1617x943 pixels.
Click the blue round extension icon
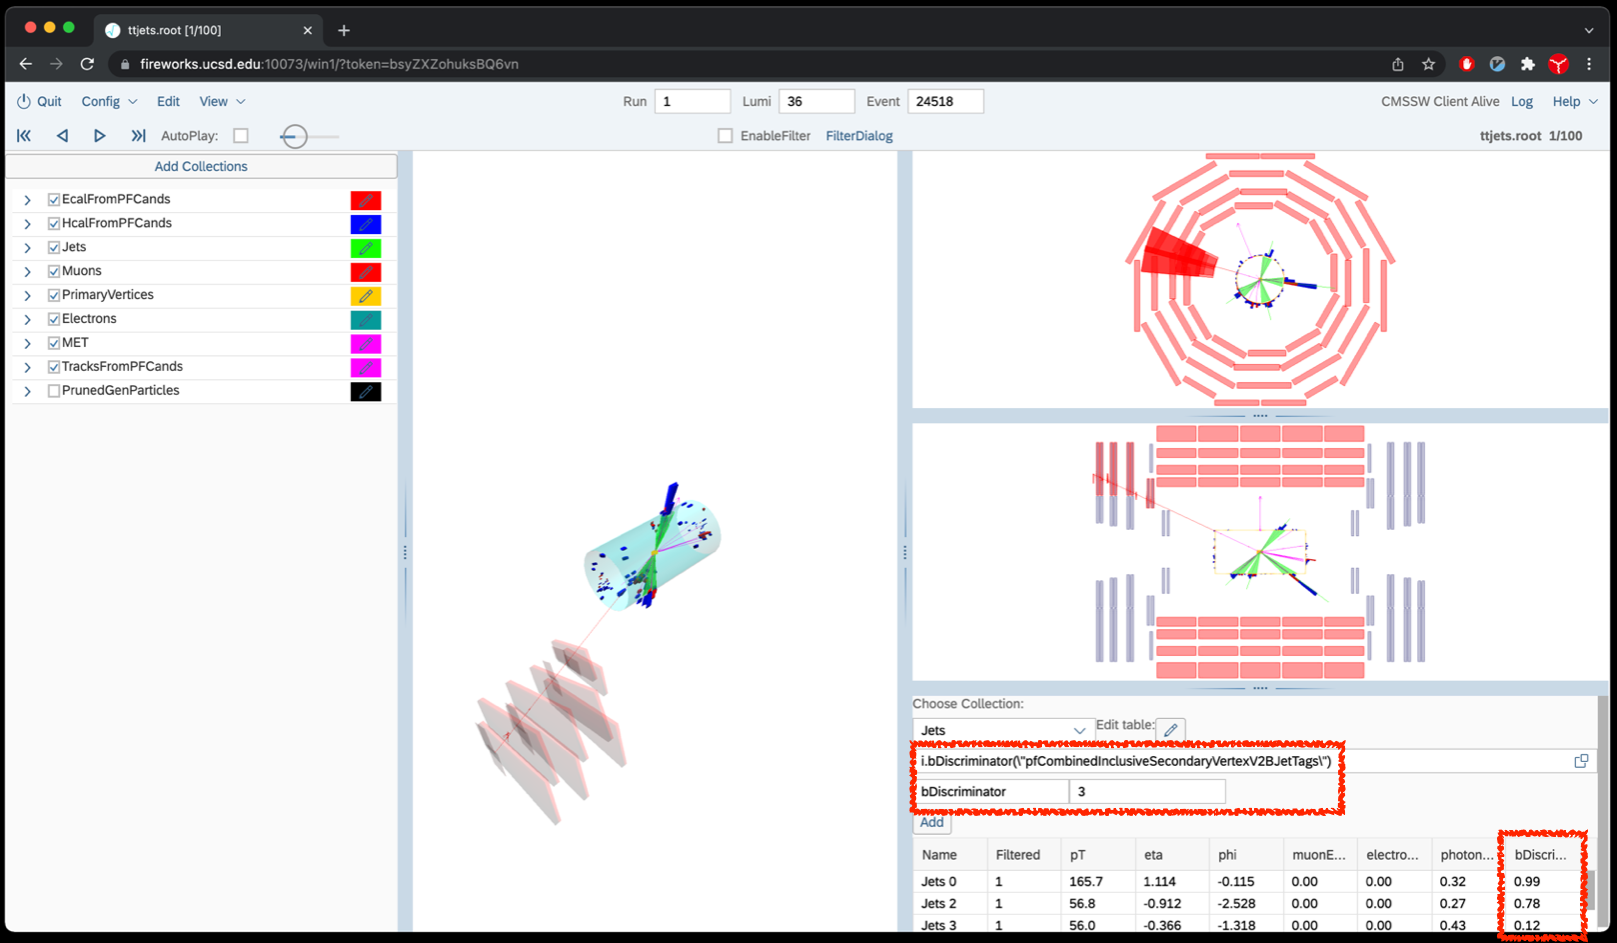pos(1497,64)
